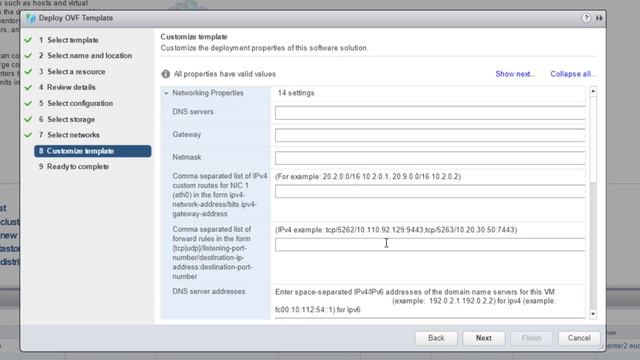Screen dimensions: 640x360
Task: Click the 'Gateway' property label
Action: click(x=187, y=134)
